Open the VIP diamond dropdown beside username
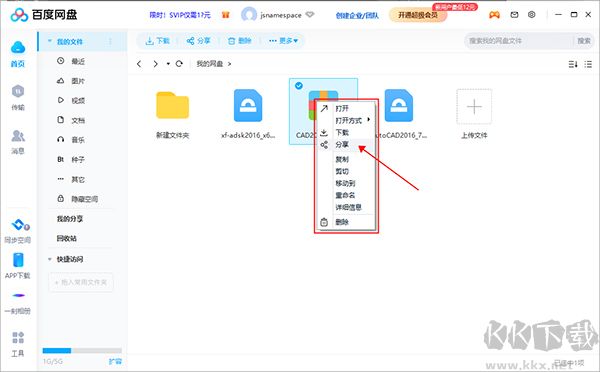The width and height of the screenshot is (600, 372). click(310, 15)
